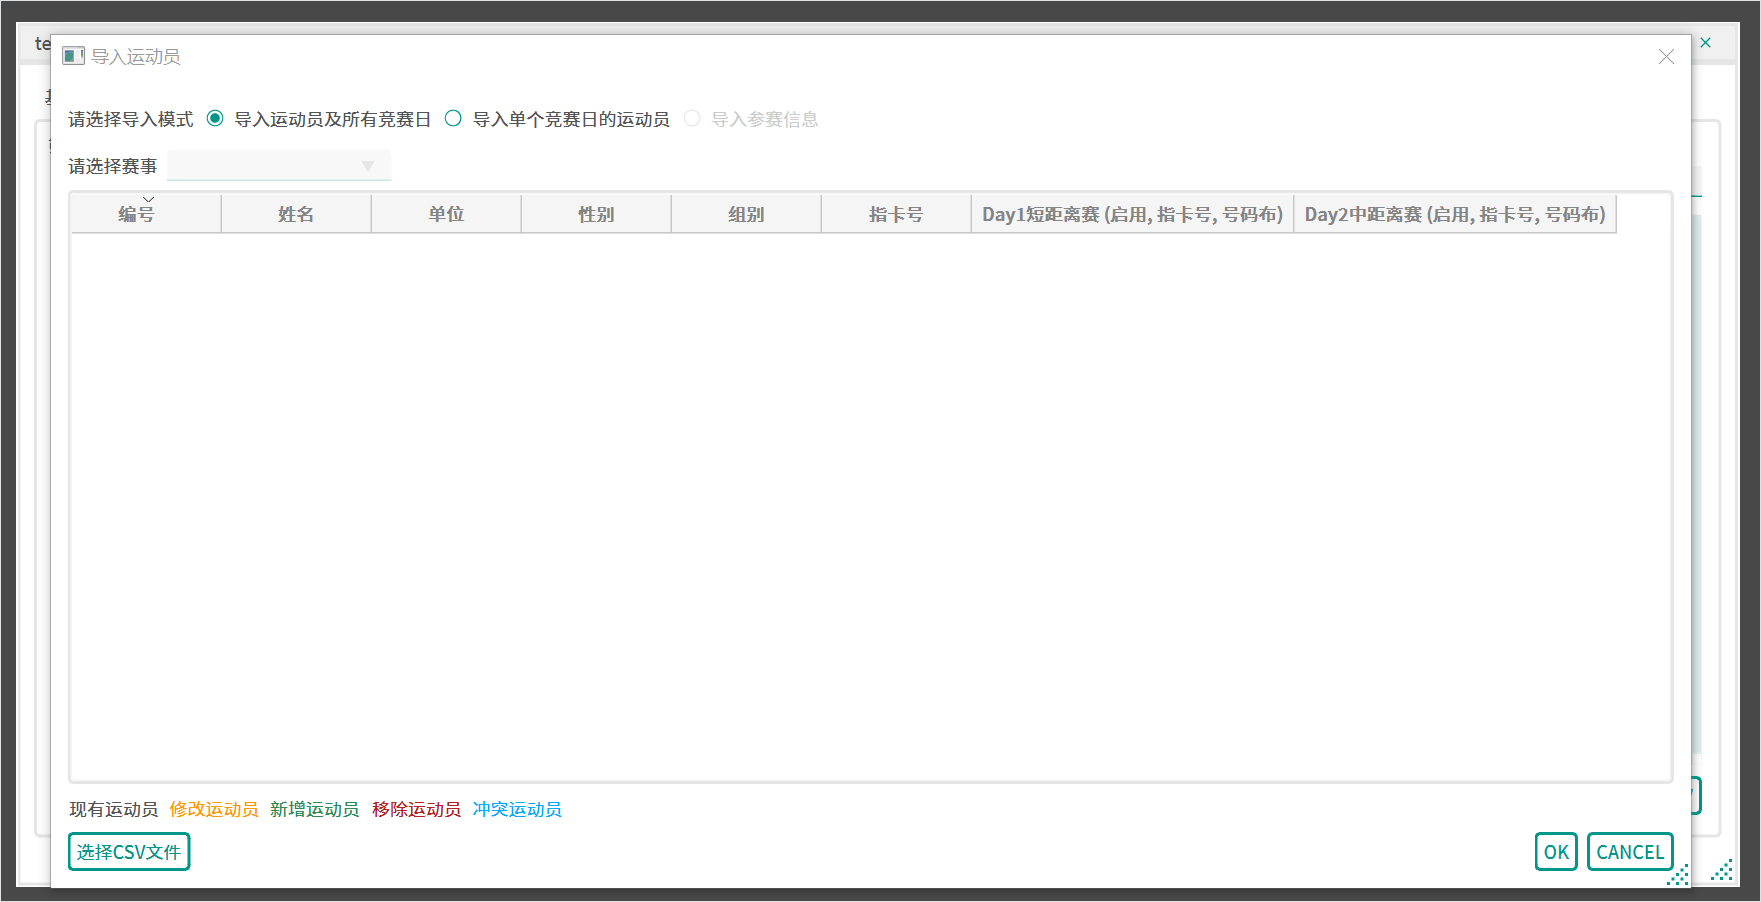Viewport: 1761px width, 902px height.
Task: Click the CANCEL button
Action: [x=1630, y=852]
